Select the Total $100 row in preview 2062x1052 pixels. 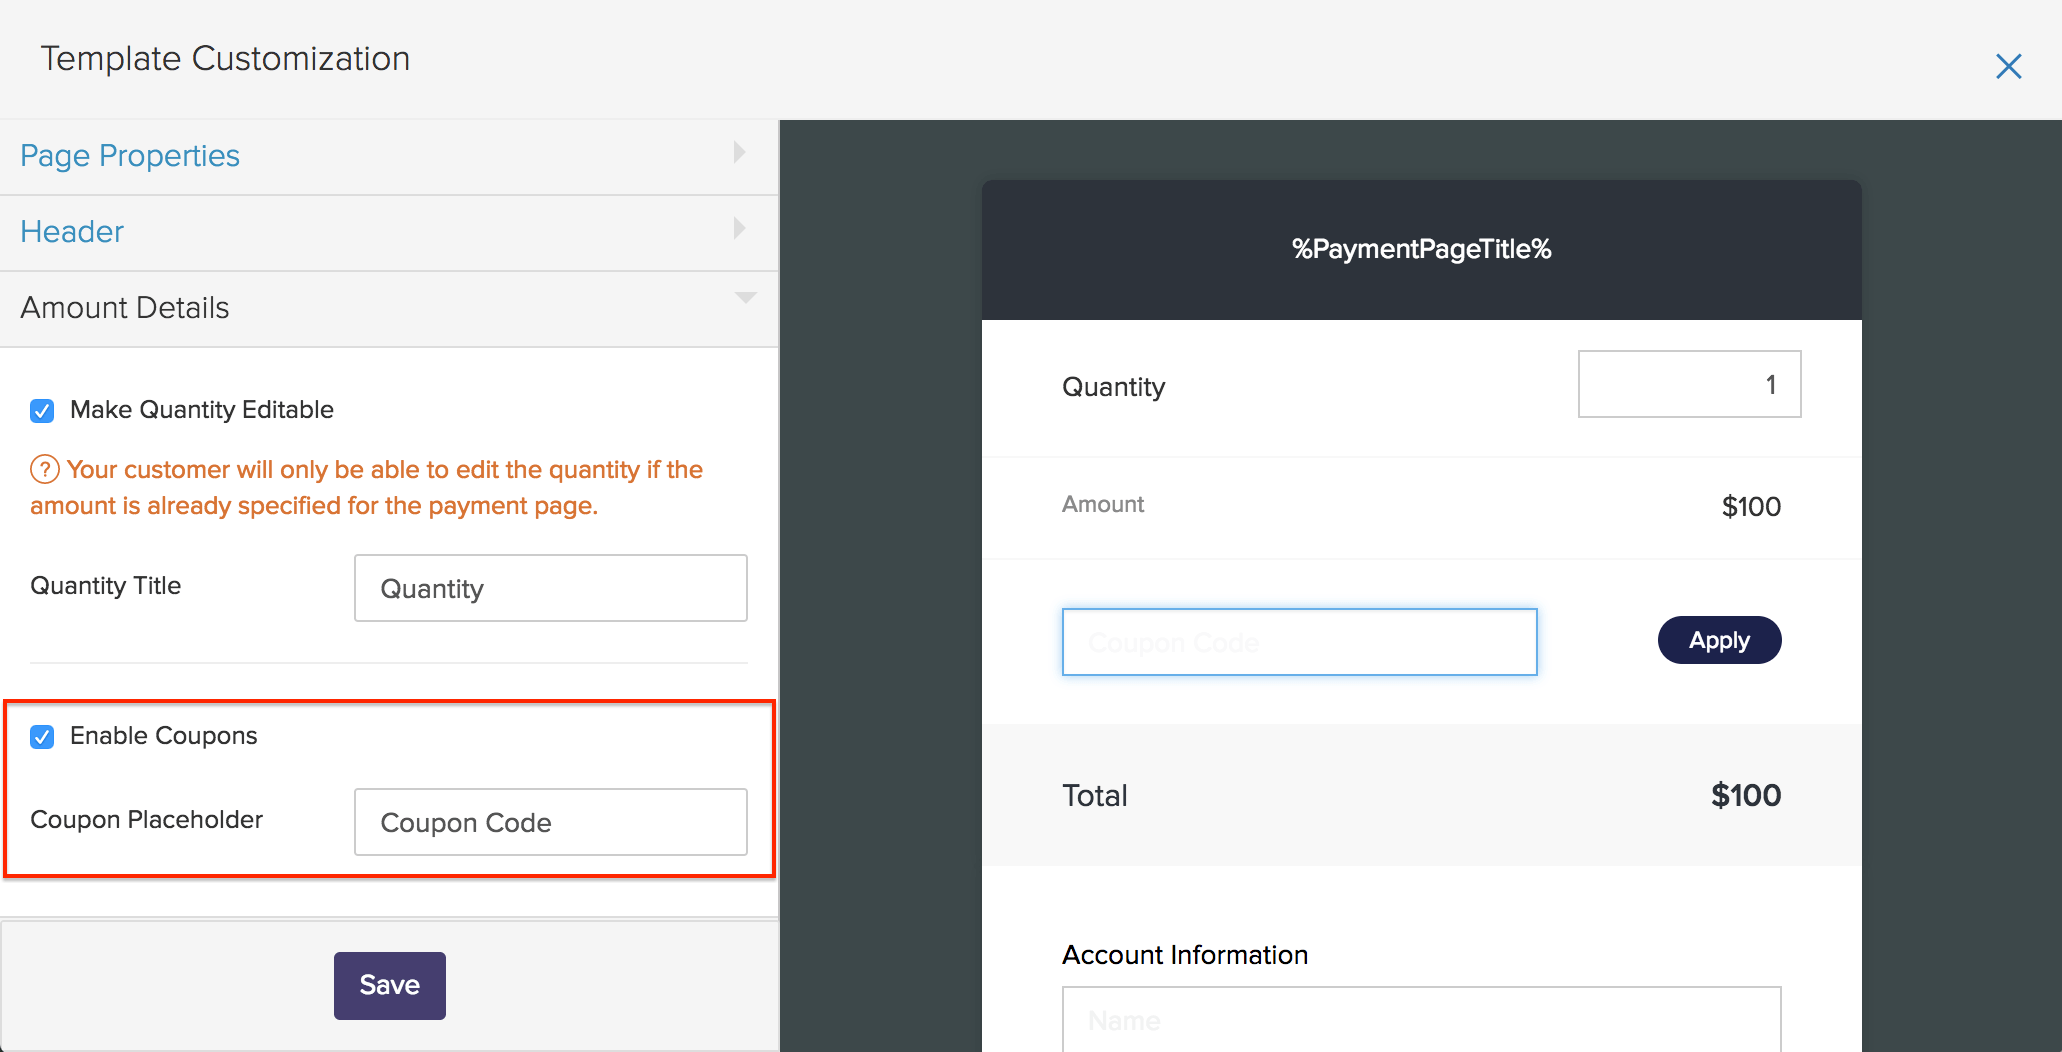(x=1421, y=795)
